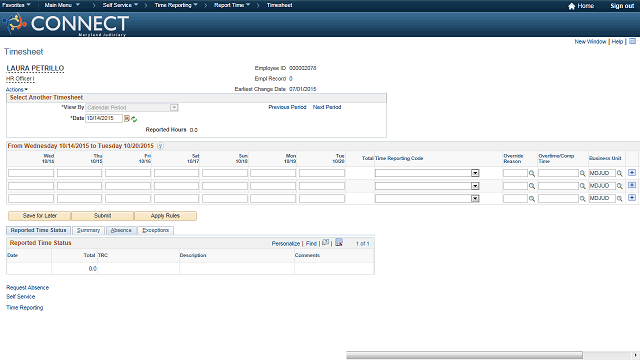The width and height of the screenshot is (640, 360).
Task: Switch to the Exceptions tab
Action: (156, 231)
